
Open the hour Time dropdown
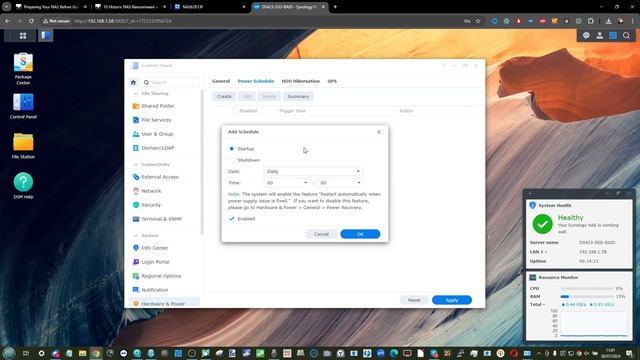coord(287,183)
